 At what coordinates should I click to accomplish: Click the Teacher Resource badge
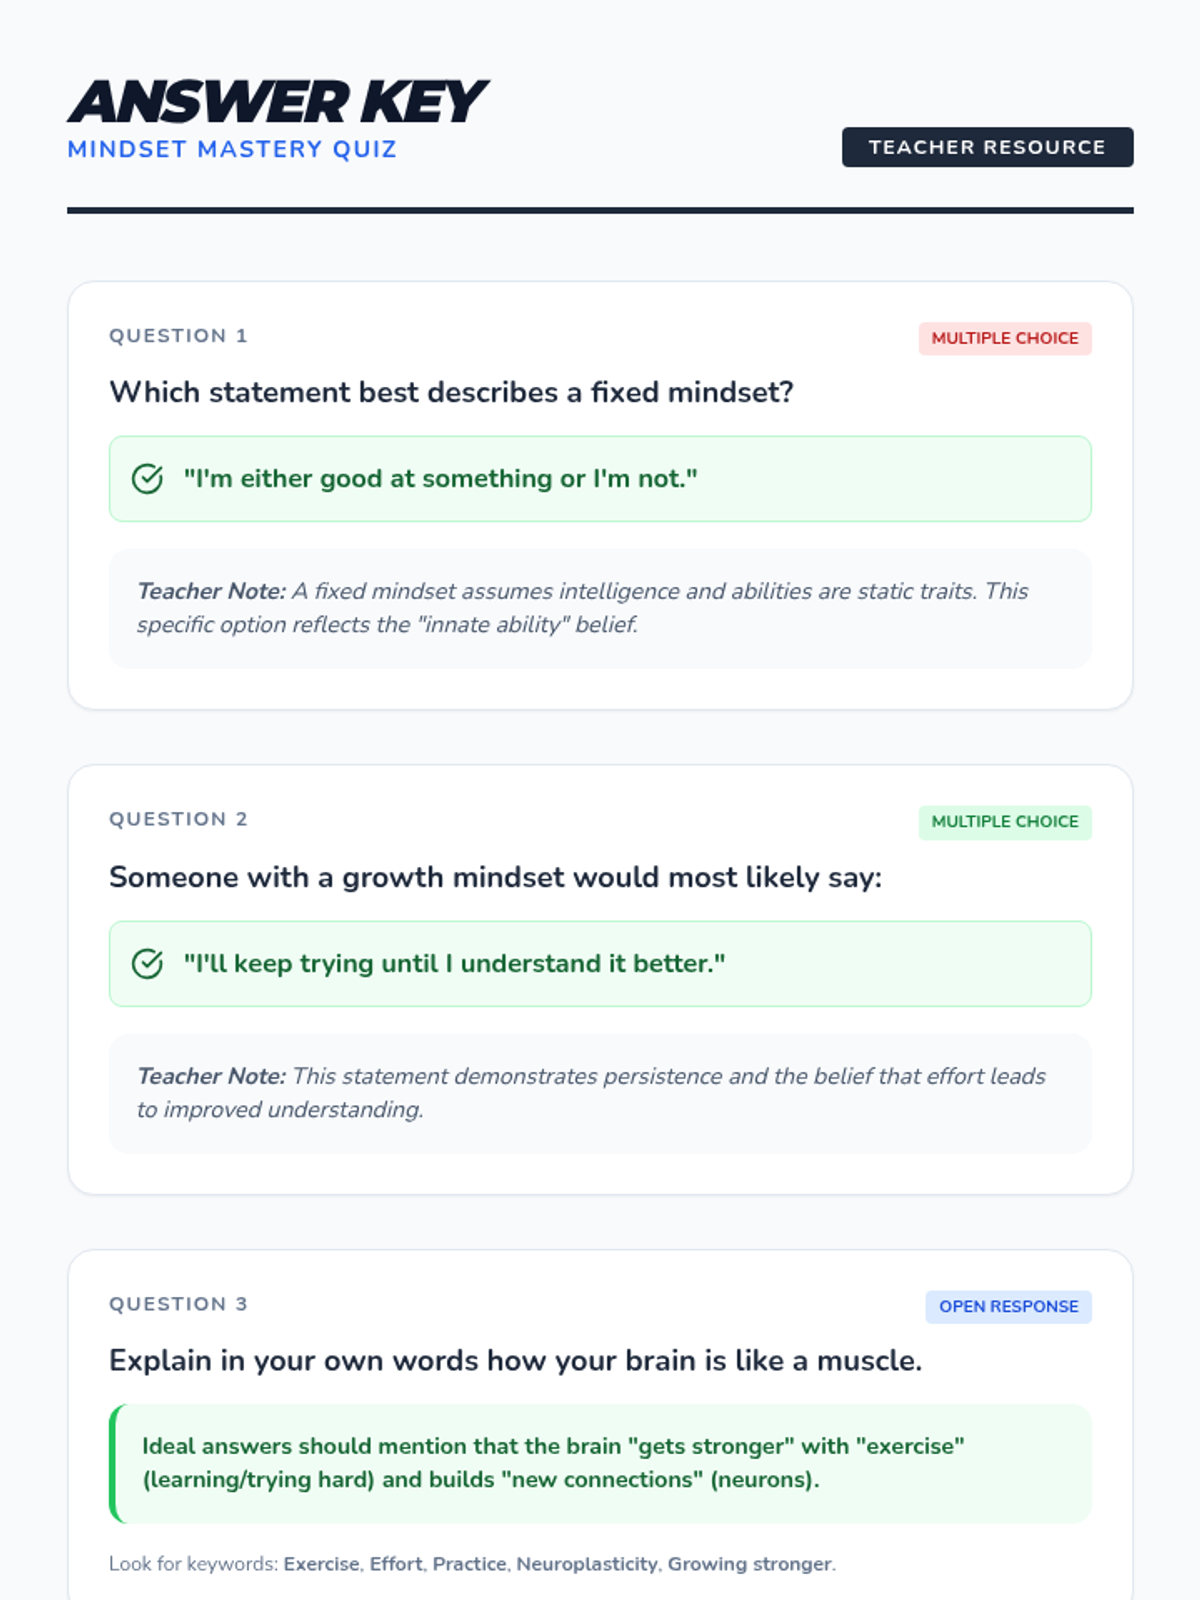pyautogui.click(x=987, y=147)
